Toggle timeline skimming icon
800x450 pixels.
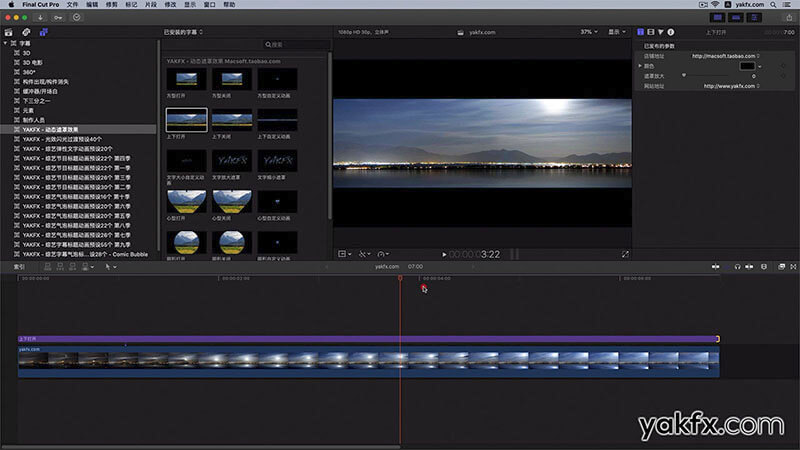click(716, 267)
